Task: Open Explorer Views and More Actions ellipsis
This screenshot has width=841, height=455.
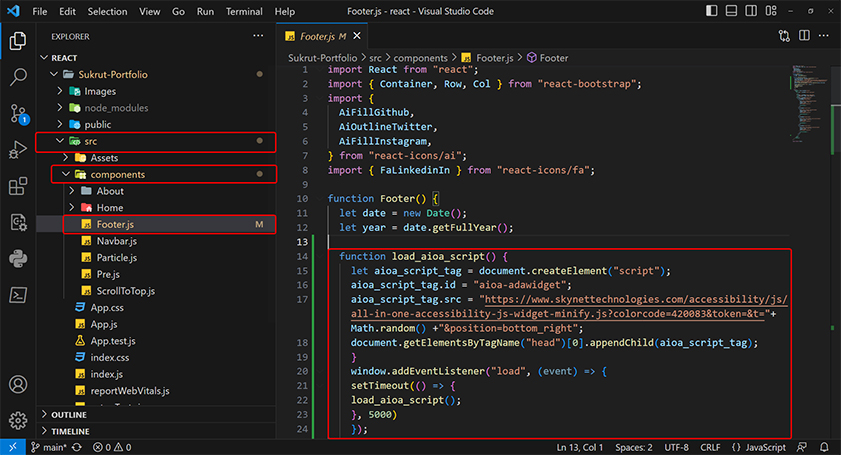Action: pos(258,36)
